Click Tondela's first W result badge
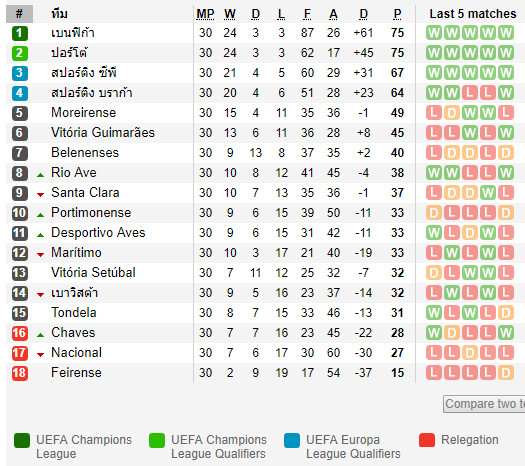The image size is (525, 466). pos(434,313)
